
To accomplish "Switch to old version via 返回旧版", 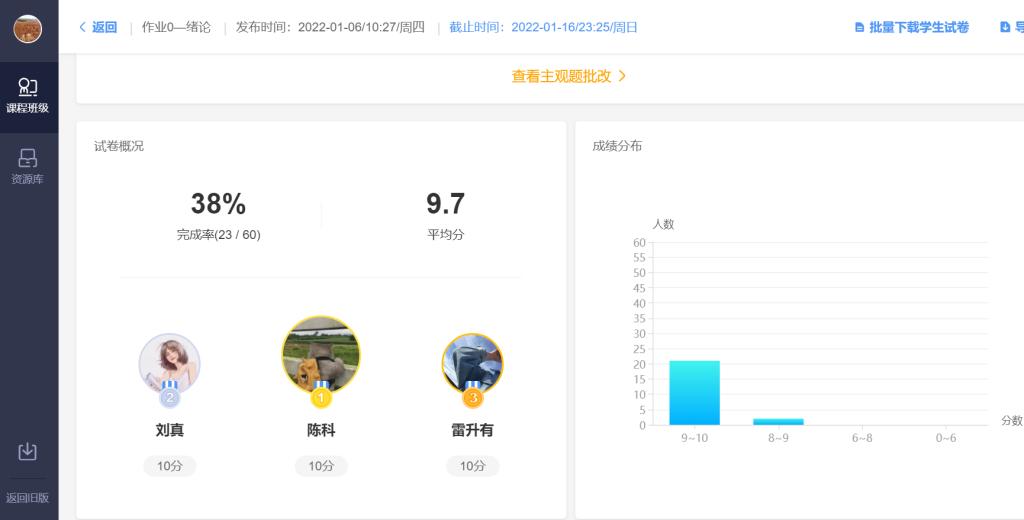I will coord(28,497).
